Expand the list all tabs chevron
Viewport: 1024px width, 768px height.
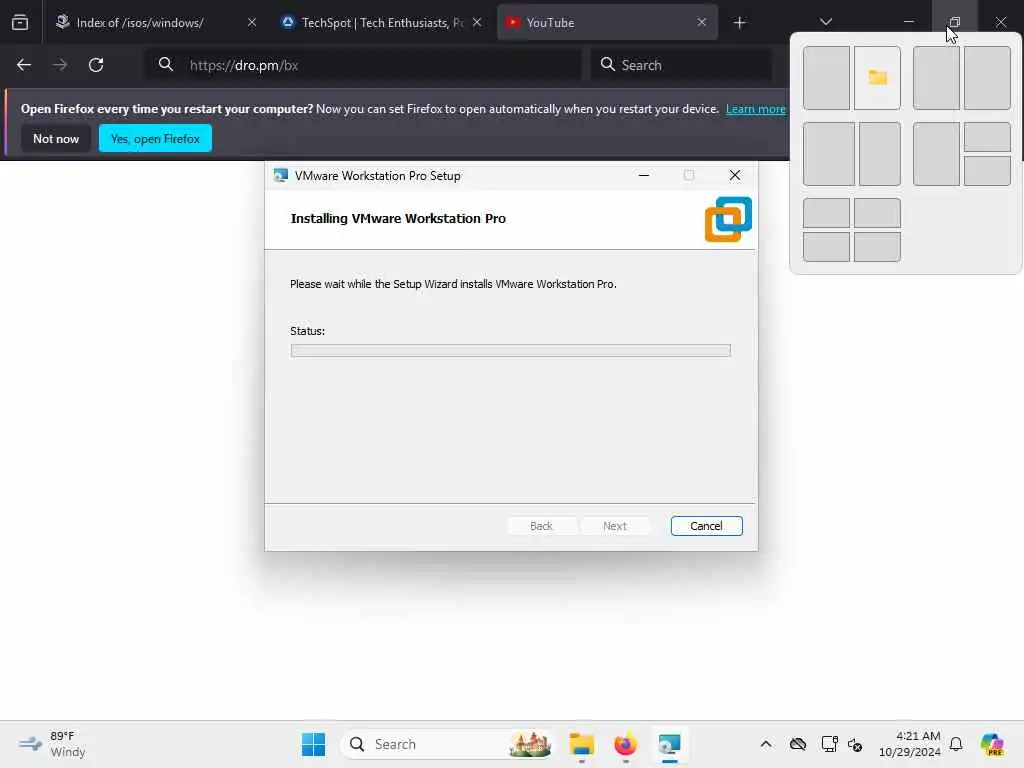point(825,22)
